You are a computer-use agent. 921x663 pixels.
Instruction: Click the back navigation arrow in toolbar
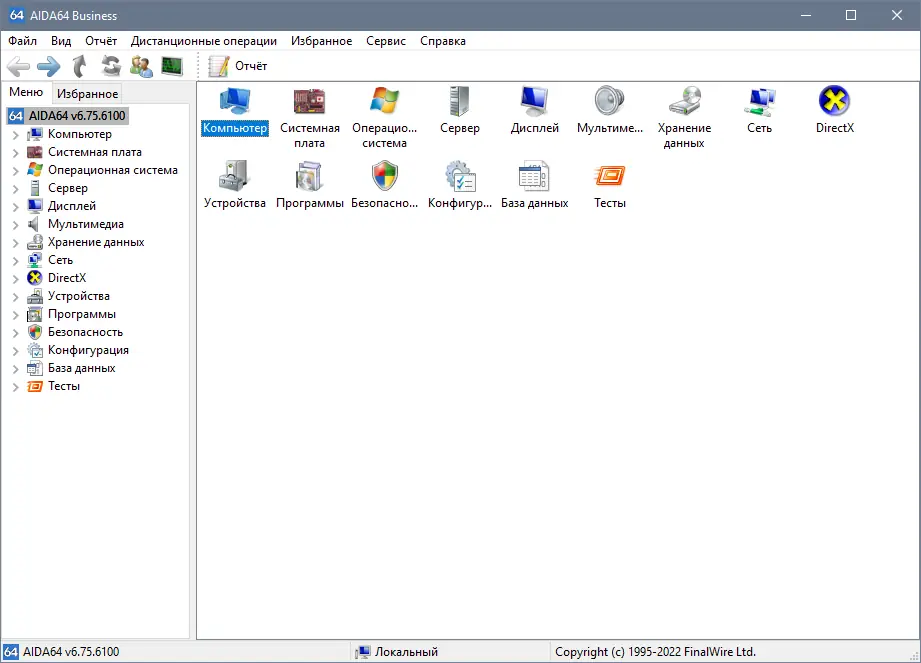pyautogui.click(x=19, y=66)
